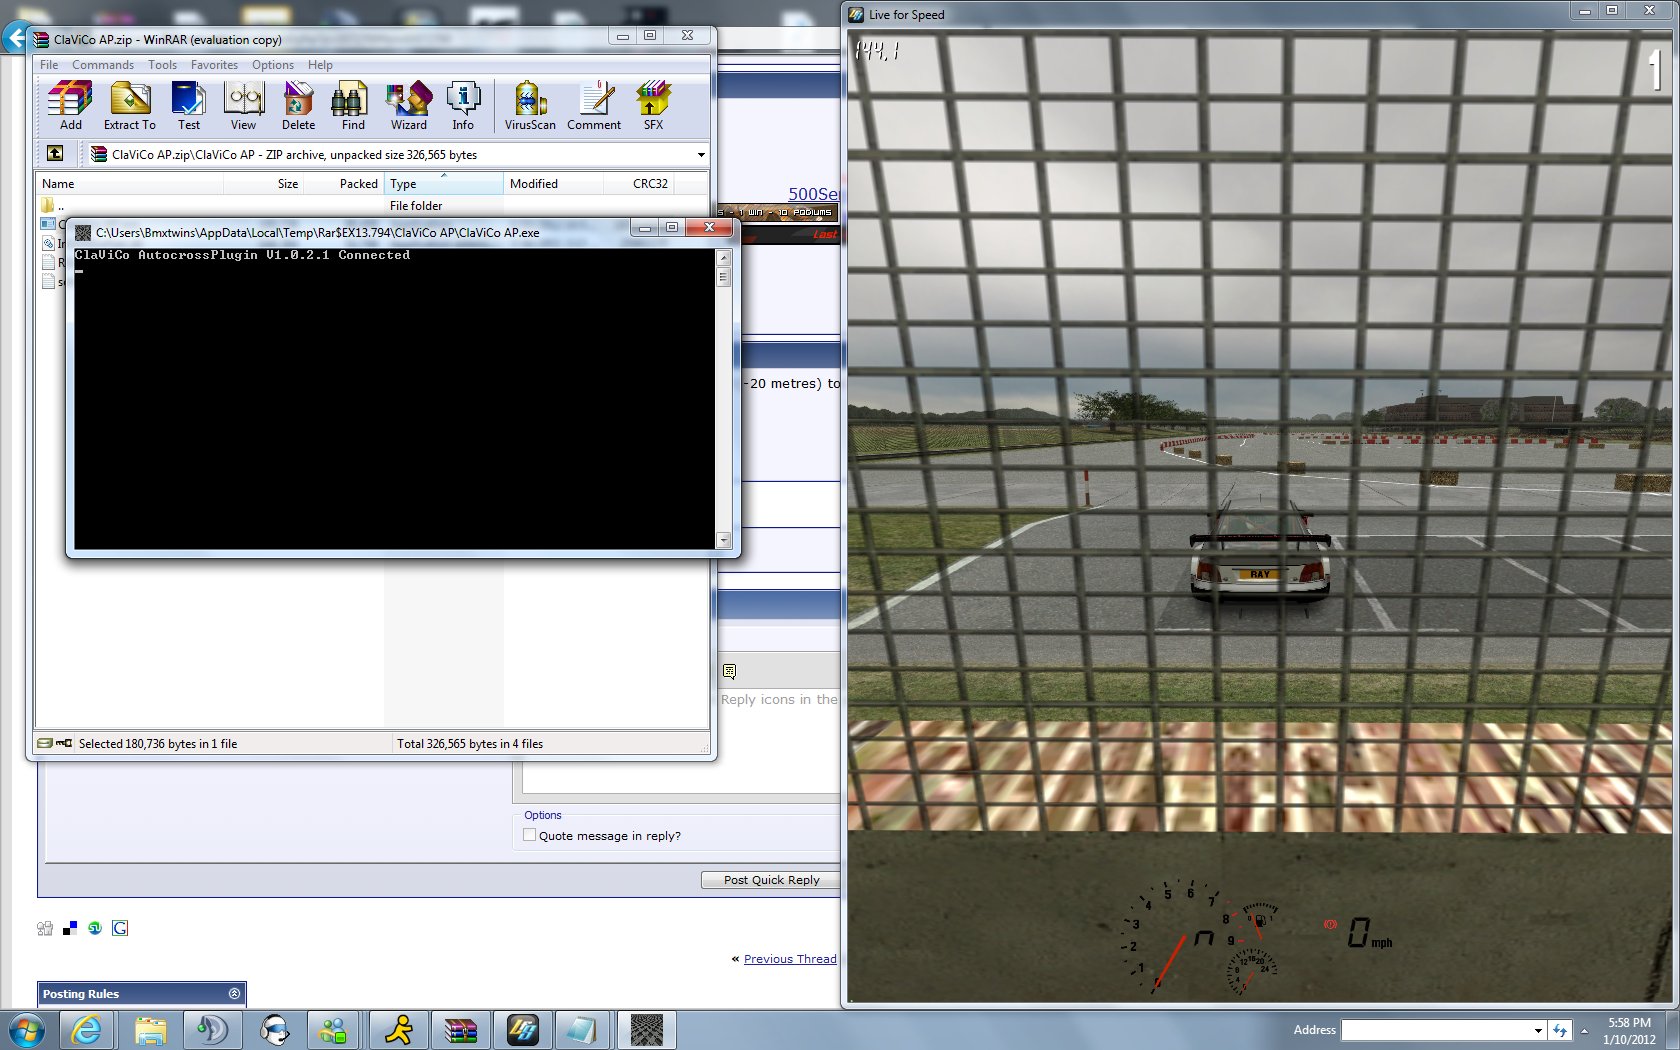1680x1050 pixels.
Task: Open the Help menu in WinRAR
Action: click(x=320, y=65)
